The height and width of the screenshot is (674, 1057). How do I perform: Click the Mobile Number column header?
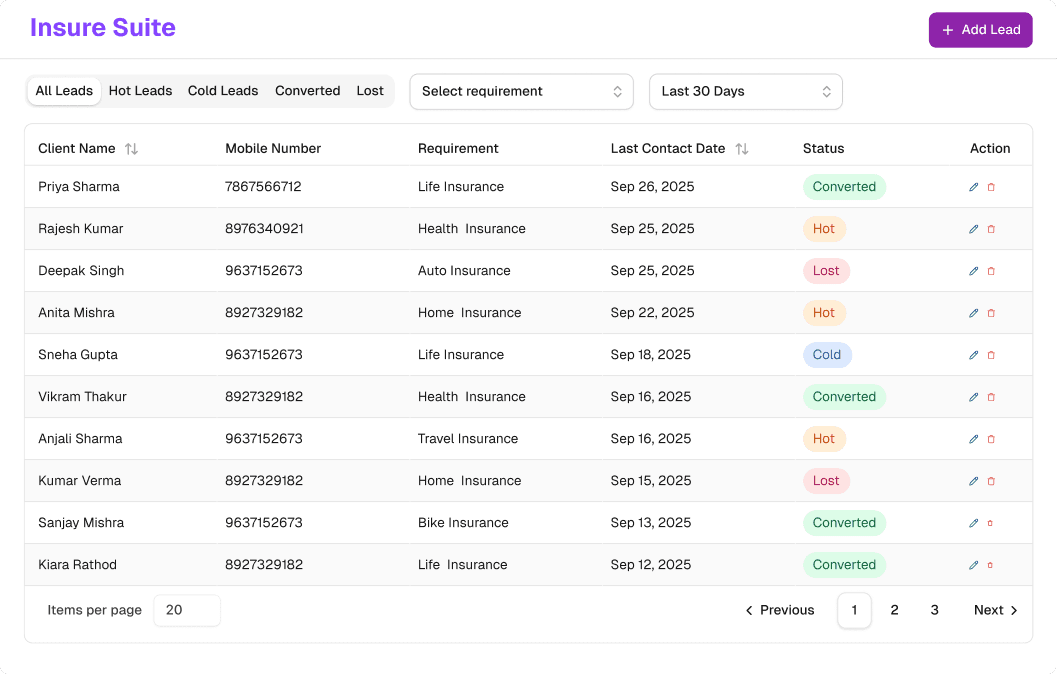click(x=273, y=148)
